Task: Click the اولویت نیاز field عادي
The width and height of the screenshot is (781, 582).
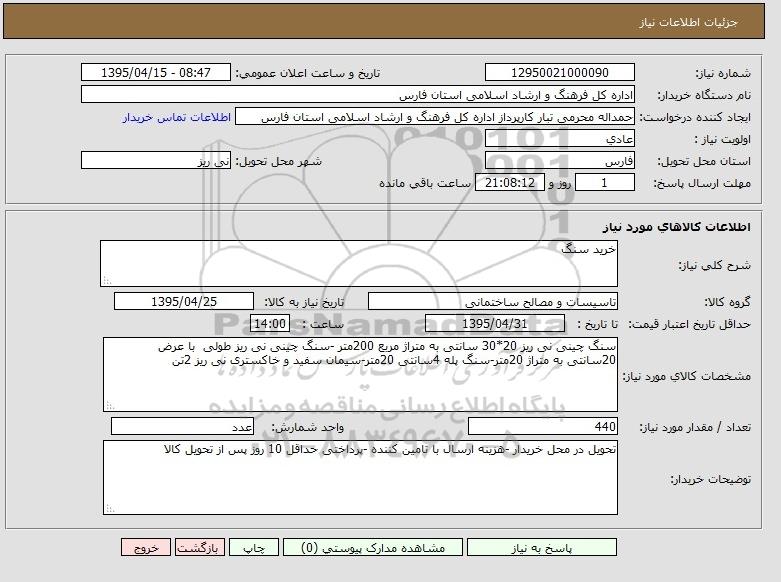Action: click(x=560, y=139)
